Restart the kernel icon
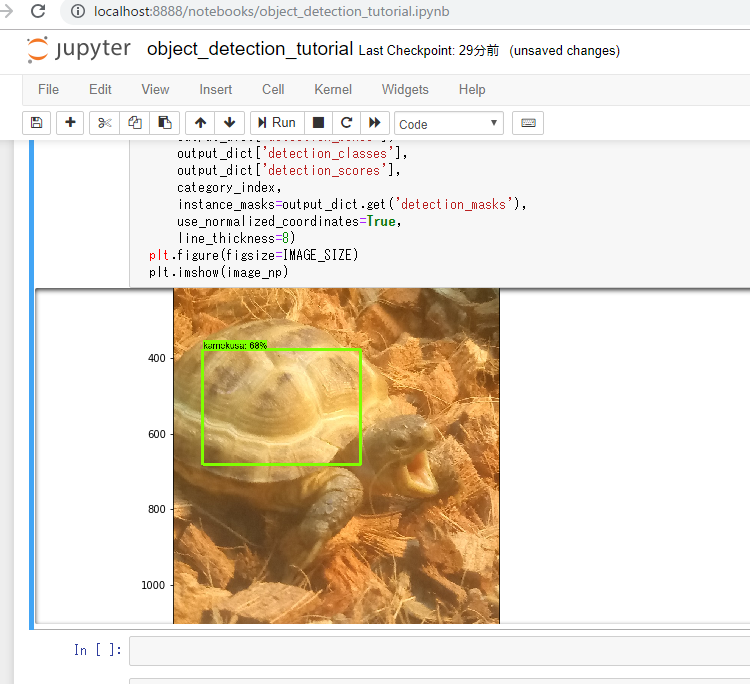The width and height of the screenshot is (750, 684). coord(347,123)
